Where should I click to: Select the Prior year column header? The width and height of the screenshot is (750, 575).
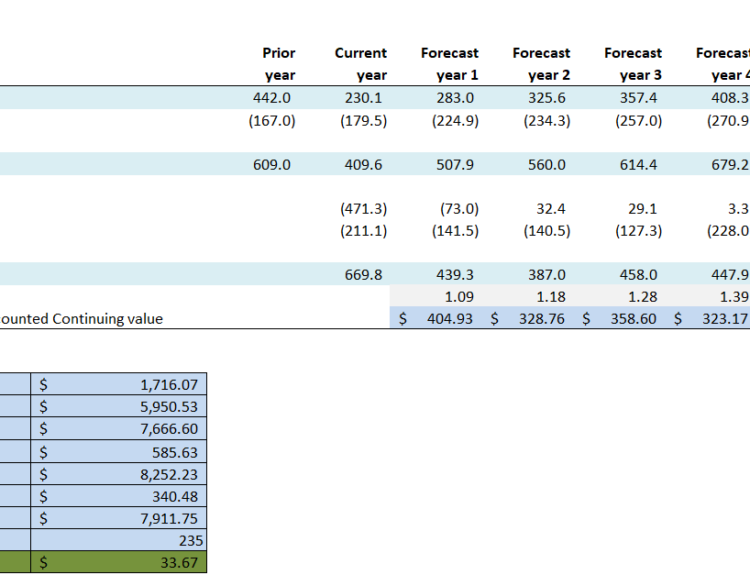coord(279,64)
